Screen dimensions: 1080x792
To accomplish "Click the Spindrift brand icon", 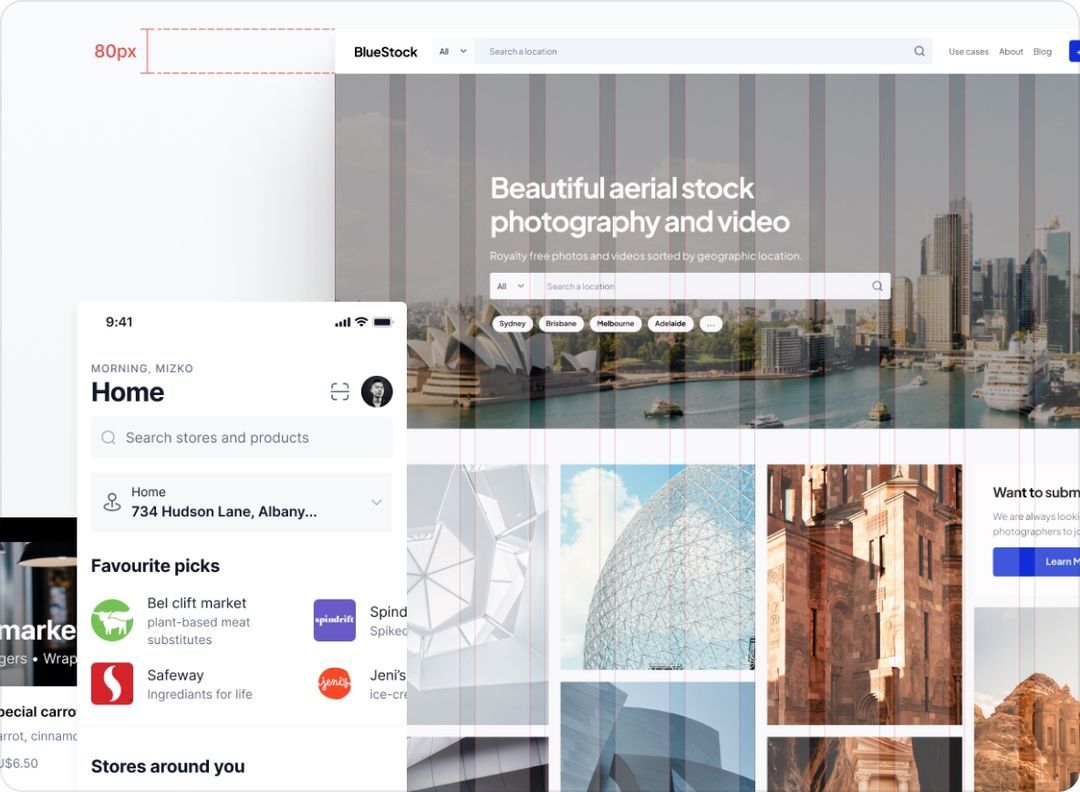I will point(334,620).
